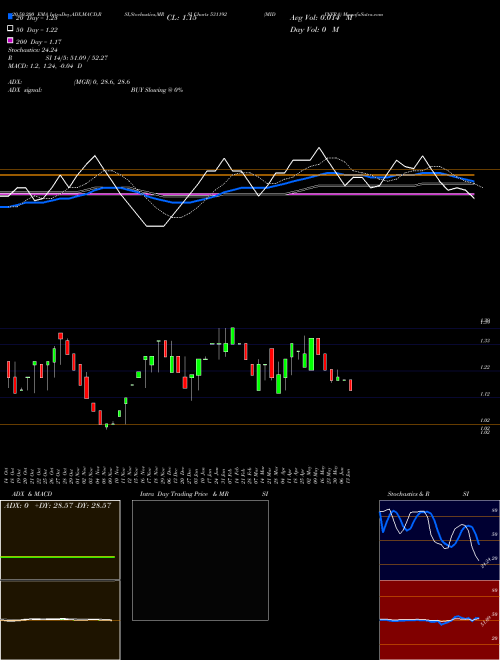The width and height of the screenshot is (500, 660).
Task: Click the '(MGR) 0, 28.6, 28.6' ADX values
Action: click(x=101, y=82)
